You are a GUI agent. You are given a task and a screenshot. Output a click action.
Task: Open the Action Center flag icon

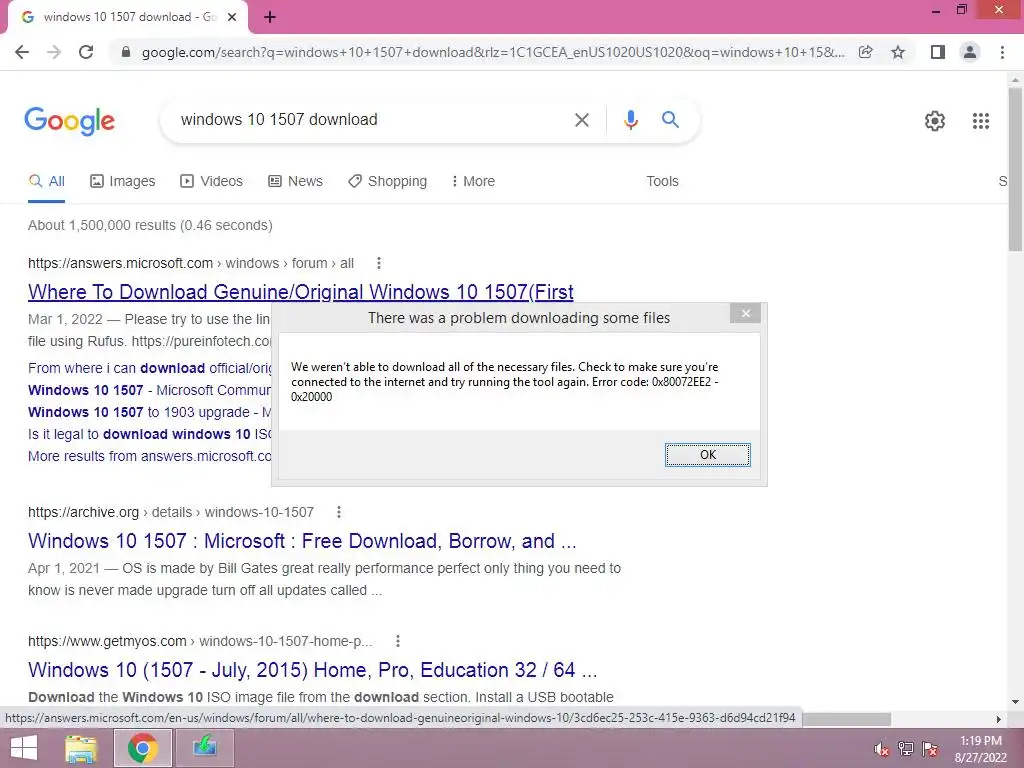[929, 749]
